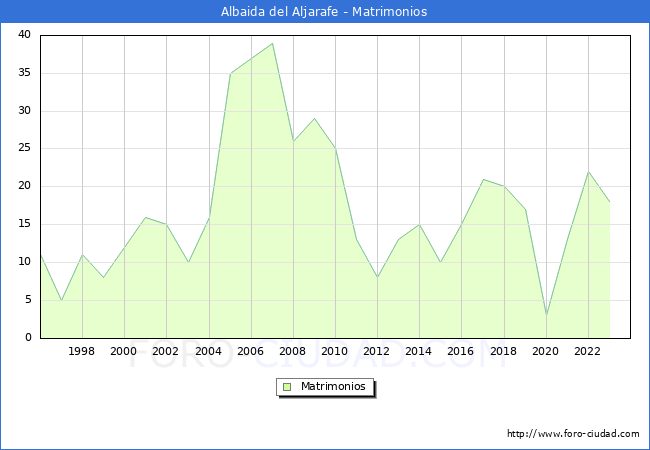Click the y-axis value 10
Screen dimensions: 650x450
[24, 262]
